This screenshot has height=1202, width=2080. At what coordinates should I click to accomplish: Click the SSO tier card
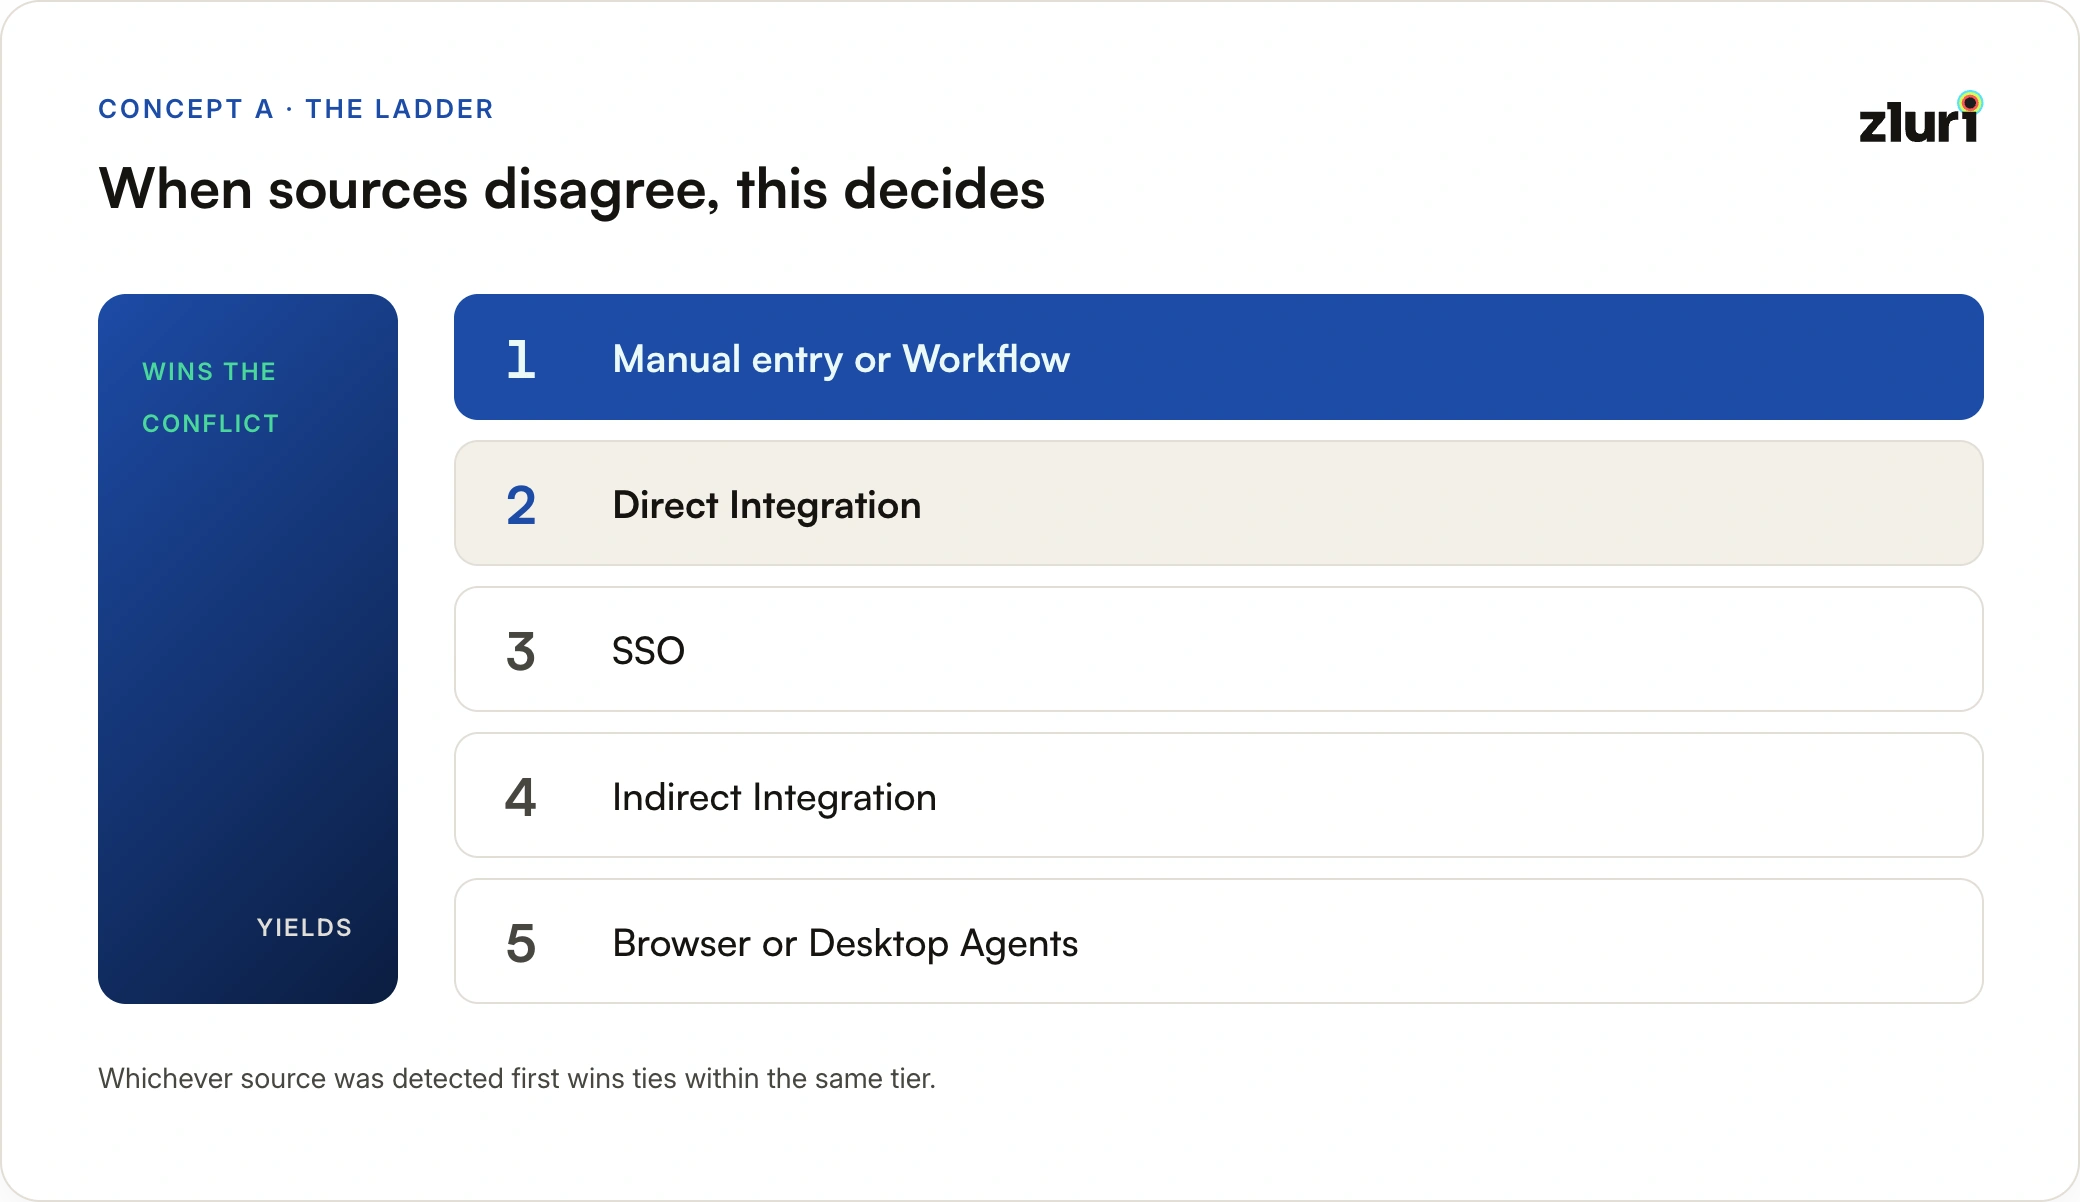point(1218,649)
